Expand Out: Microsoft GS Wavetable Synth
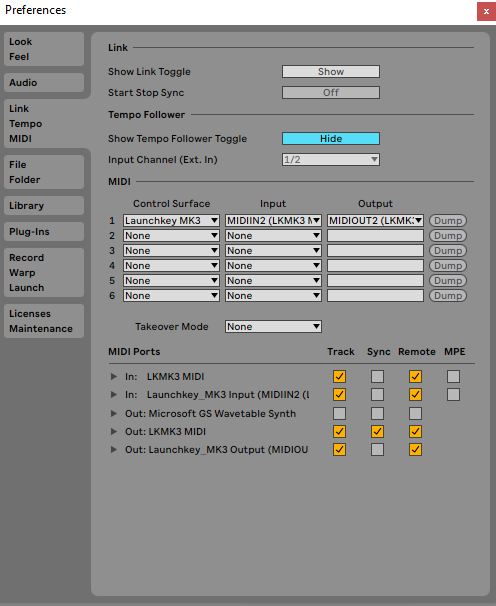496x606 pixels. (114, 414)
